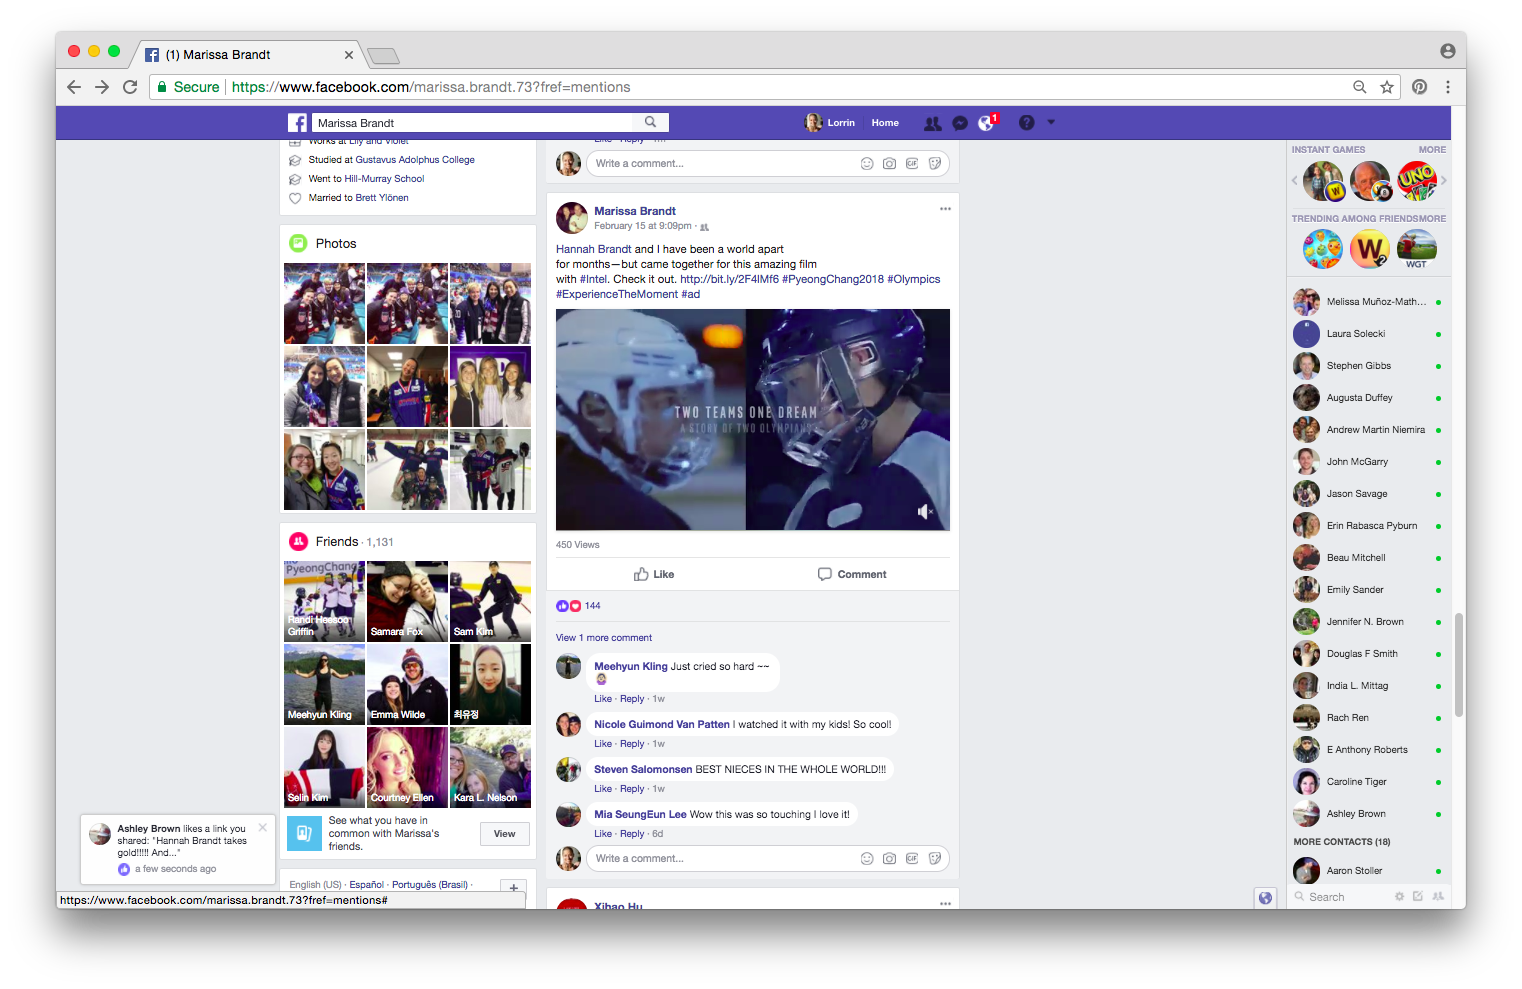Open the account quick settings arrow
The image size is (1522, 989).
click(x=1051, y=122)
